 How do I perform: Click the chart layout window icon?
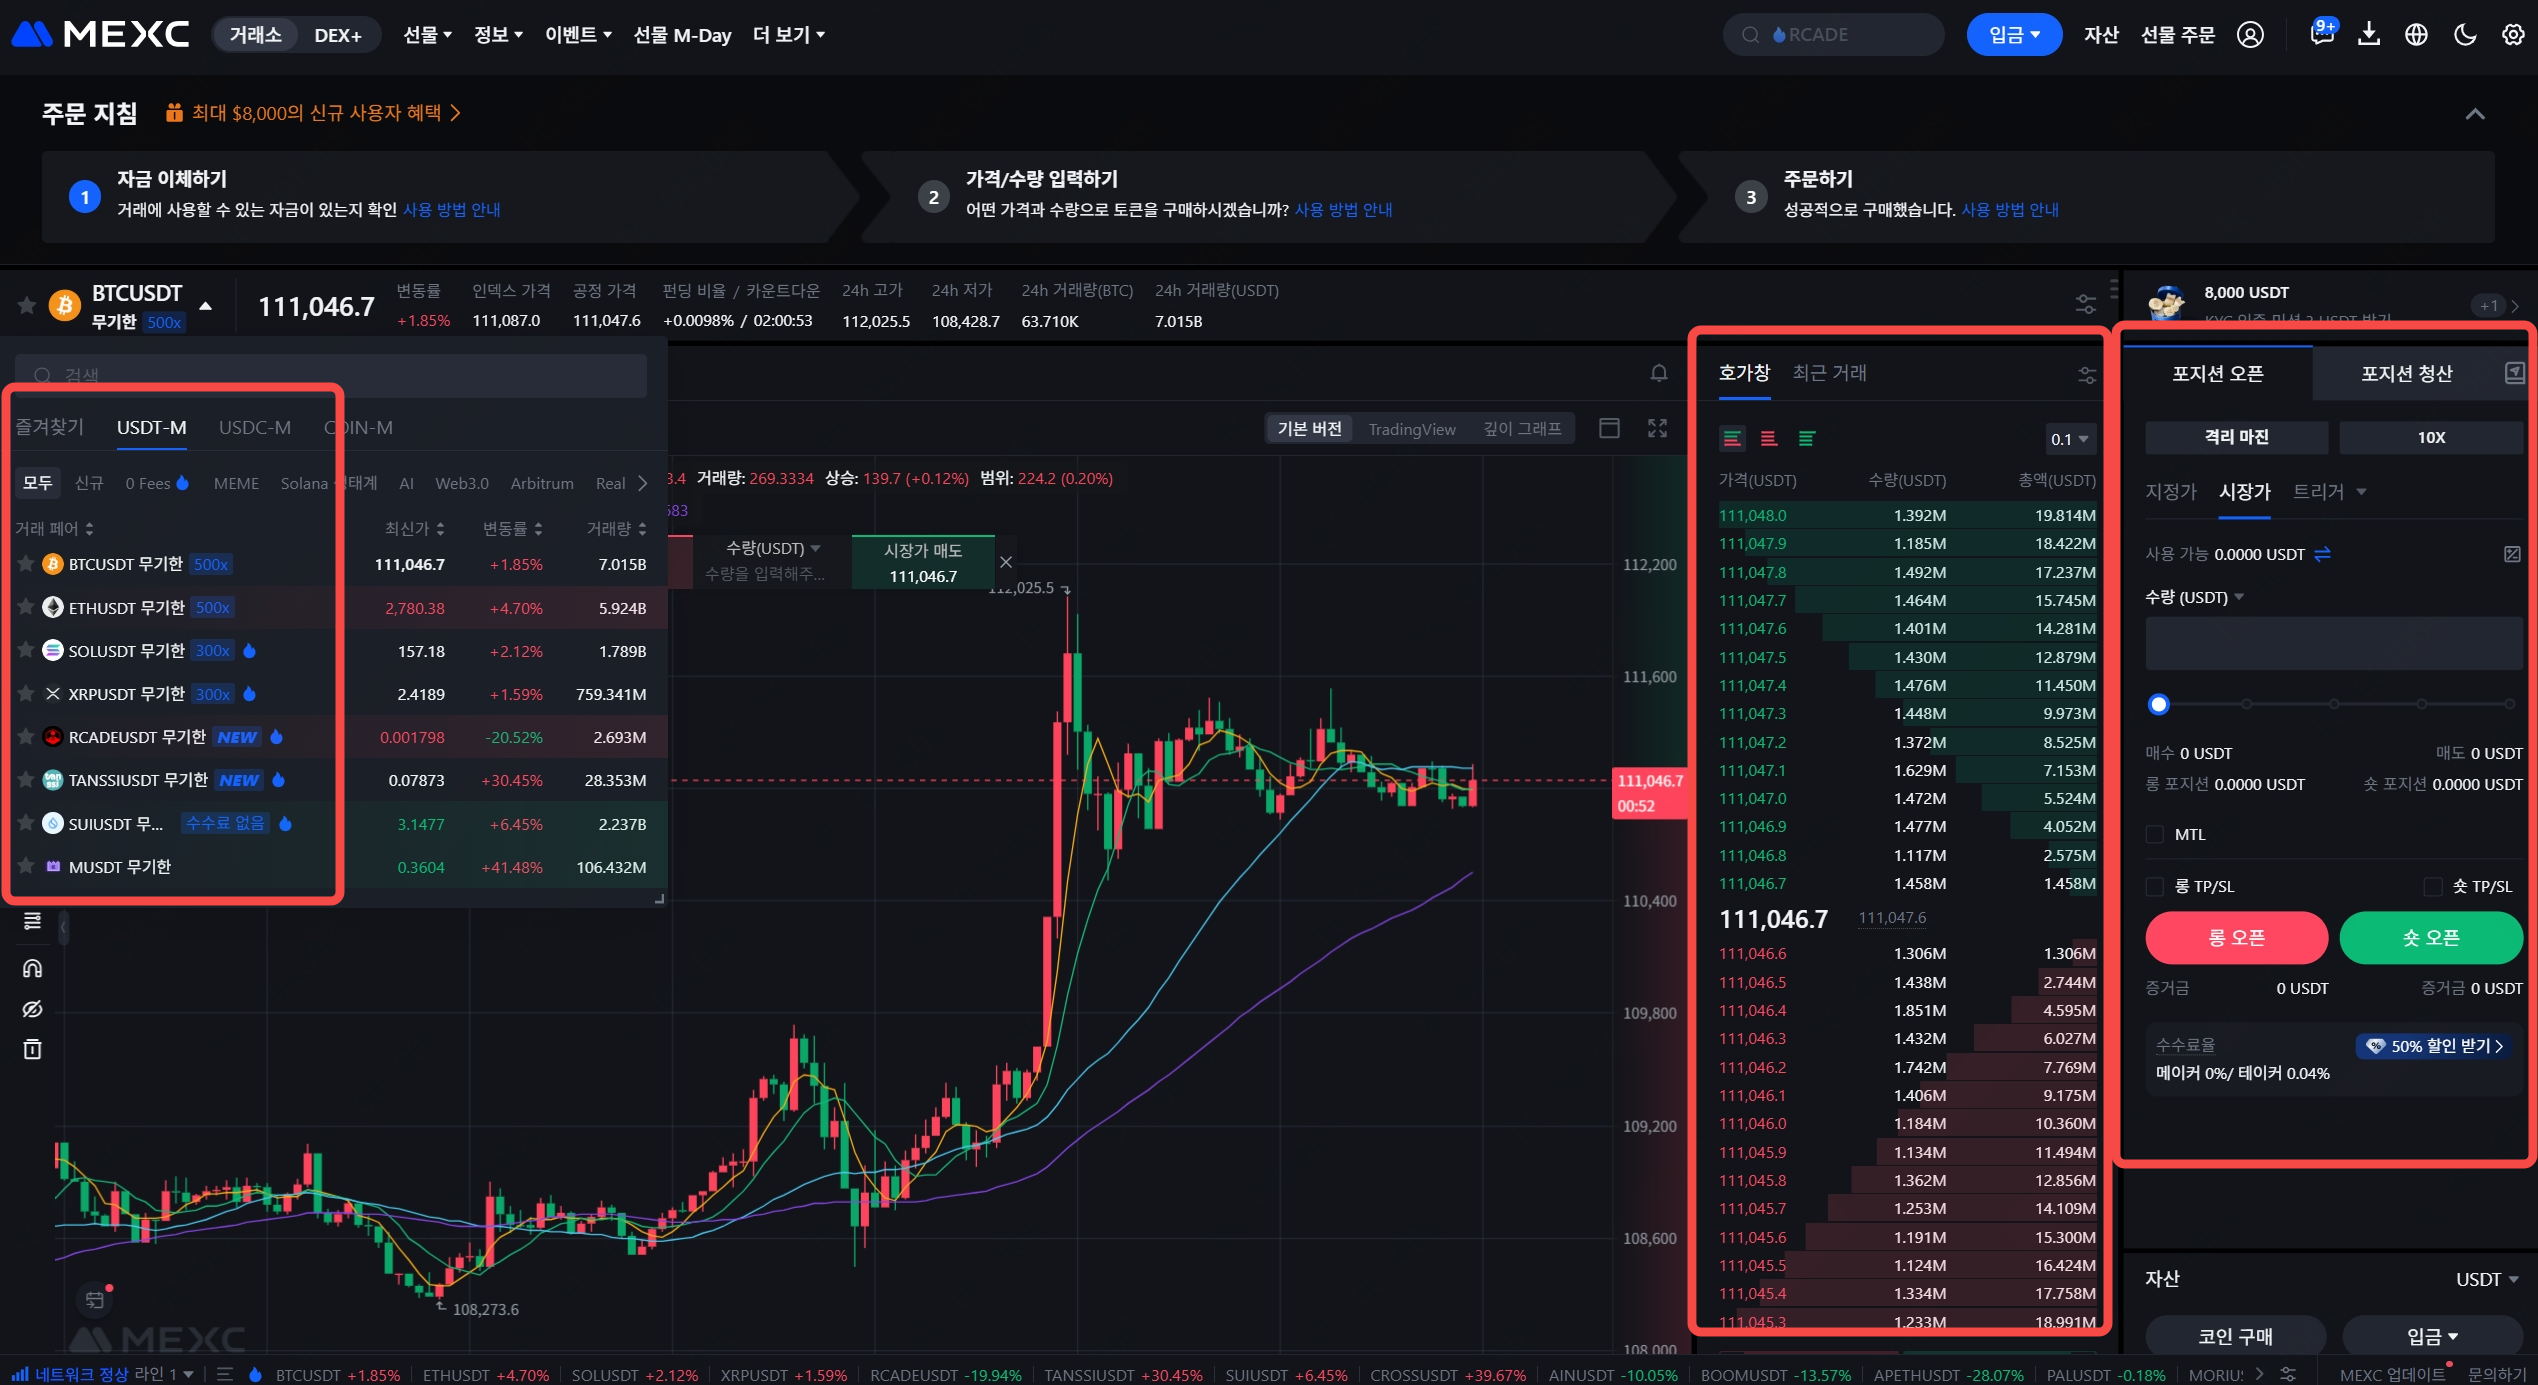point(1609,428)
